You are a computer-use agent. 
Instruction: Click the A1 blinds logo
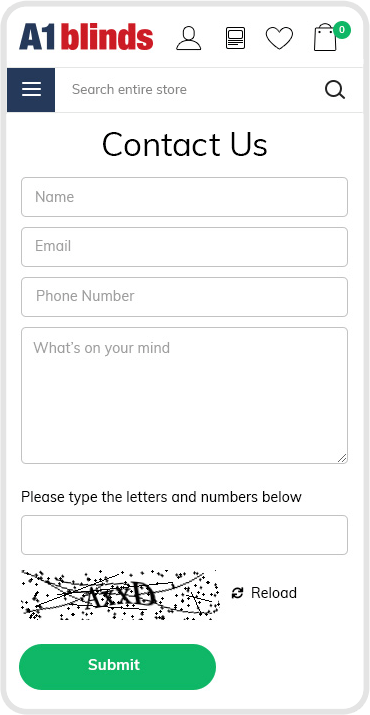[86, 36]
